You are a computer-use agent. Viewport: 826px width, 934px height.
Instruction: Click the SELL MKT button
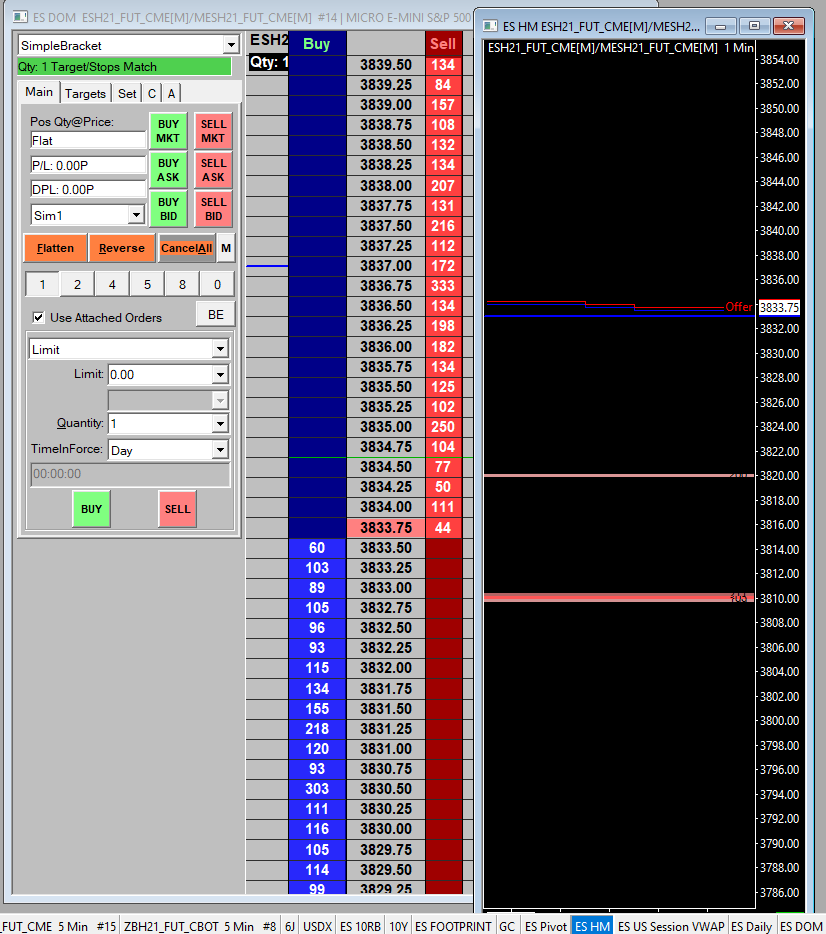tap(213, 131)
